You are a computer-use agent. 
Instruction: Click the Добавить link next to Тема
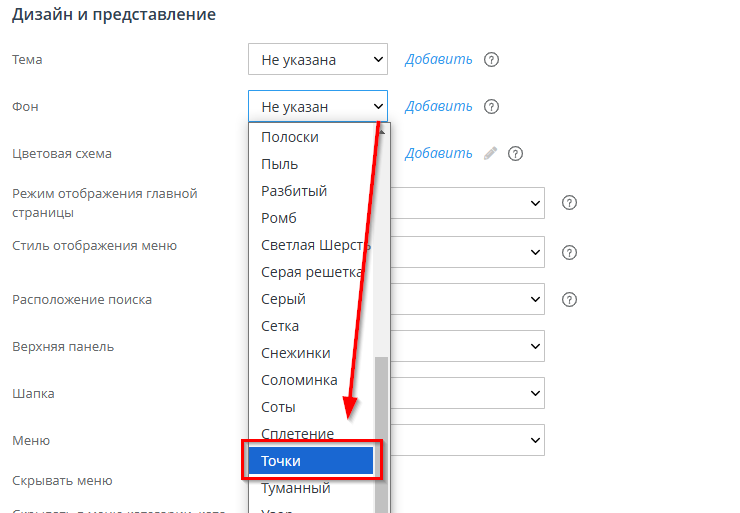pyautogui.click(x=438, y=60)
